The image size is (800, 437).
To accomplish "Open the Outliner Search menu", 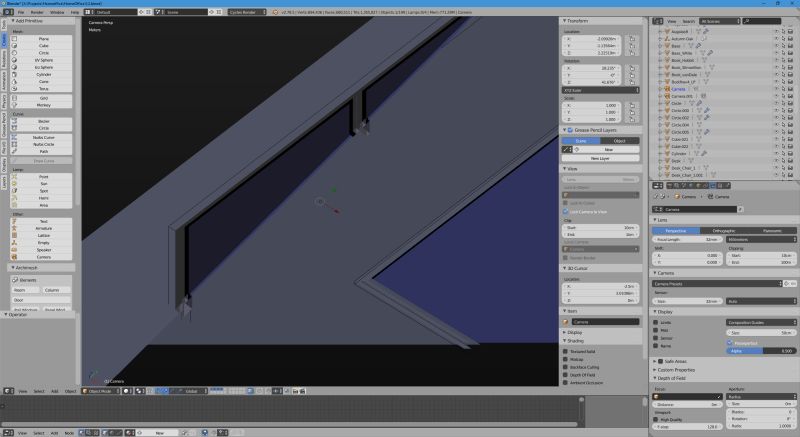I will point(689,21).
